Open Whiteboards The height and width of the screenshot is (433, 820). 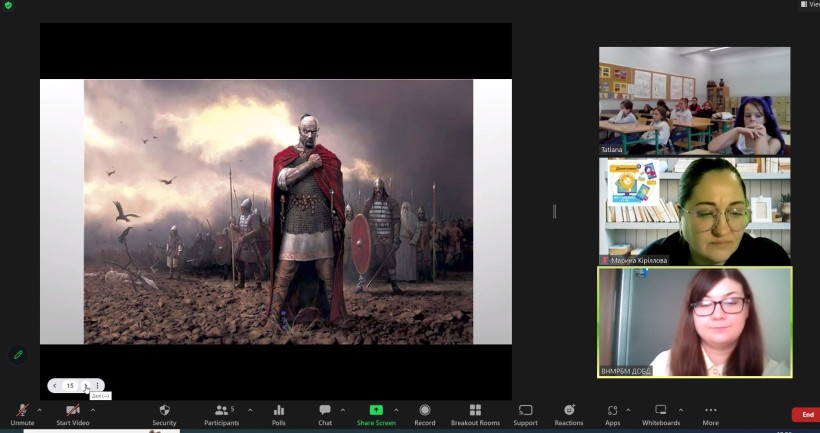661,414
